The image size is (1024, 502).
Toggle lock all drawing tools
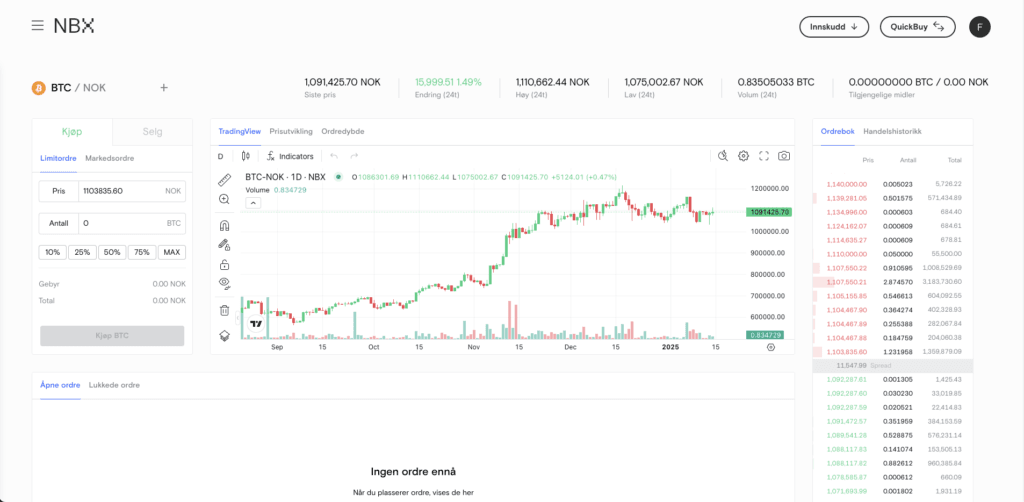pyautogui.click(x=224, y=265)
